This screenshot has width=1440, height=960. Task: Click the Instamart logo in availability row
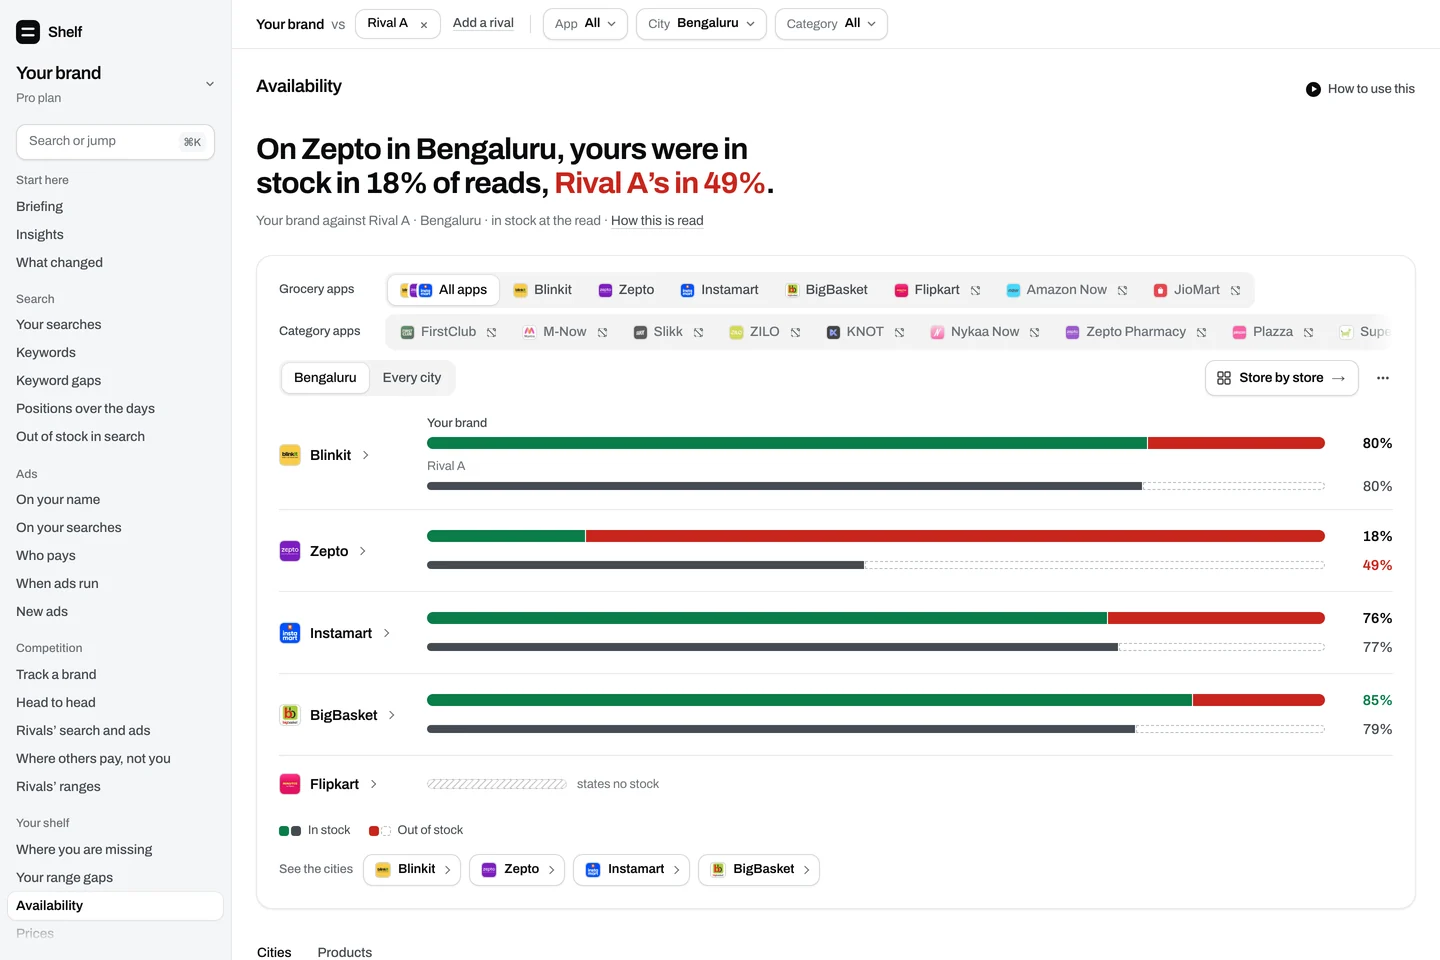pyautogui.click(x=290, y=633)
